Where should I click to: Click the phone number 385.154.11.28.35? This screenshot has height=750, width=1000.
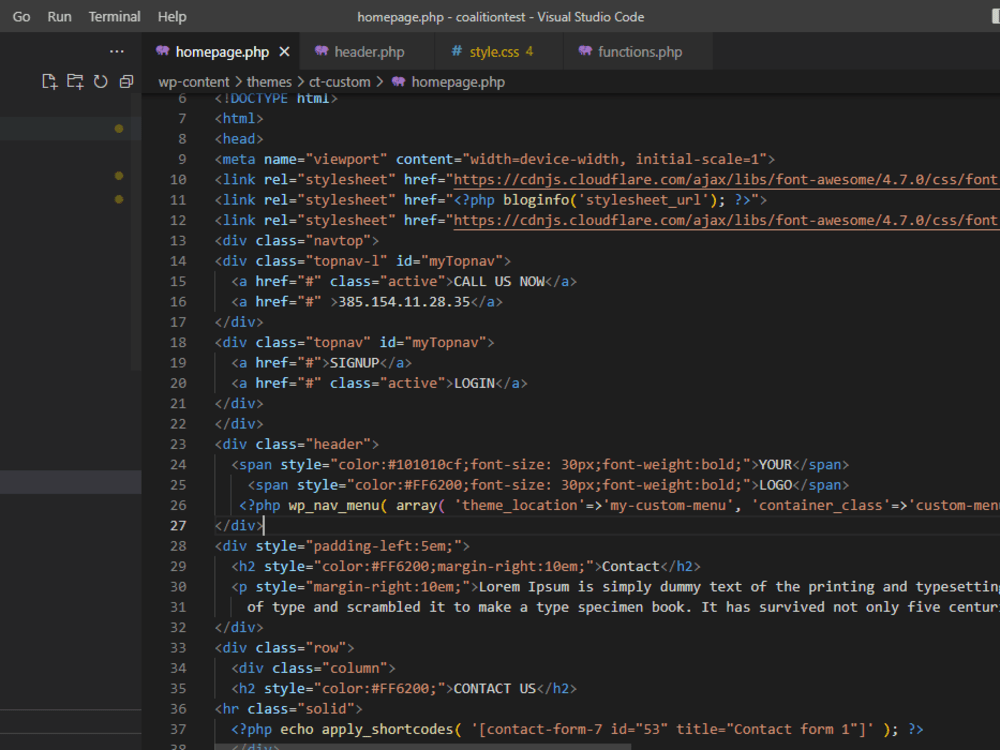pyautogui.click(x=404, y=302)
